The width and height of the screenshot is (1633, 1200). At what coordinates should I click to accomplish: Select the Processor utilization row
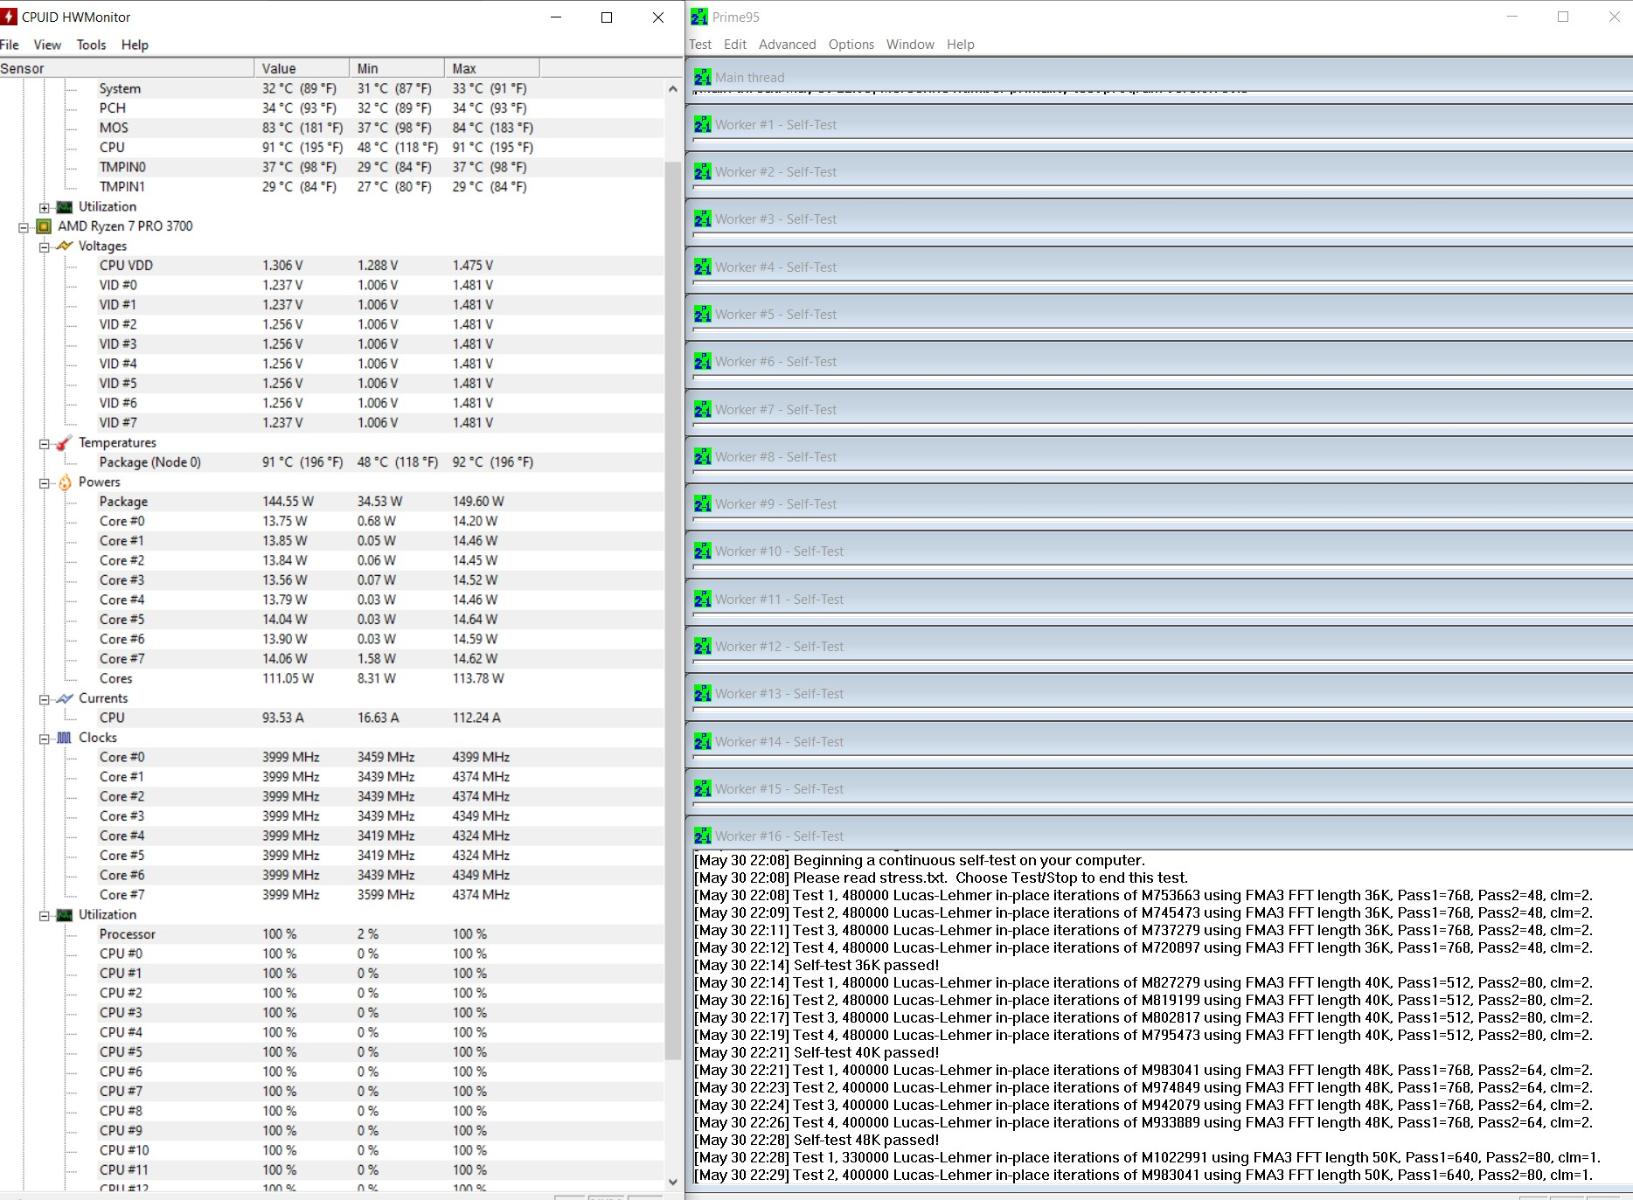(x=332, y=934)
